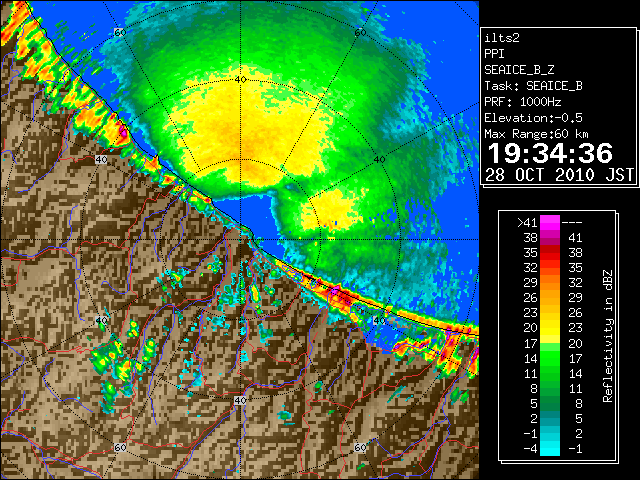
Task: Pick the dark red 35–38 dBZ legend swatch
Action: coord(550,253)
